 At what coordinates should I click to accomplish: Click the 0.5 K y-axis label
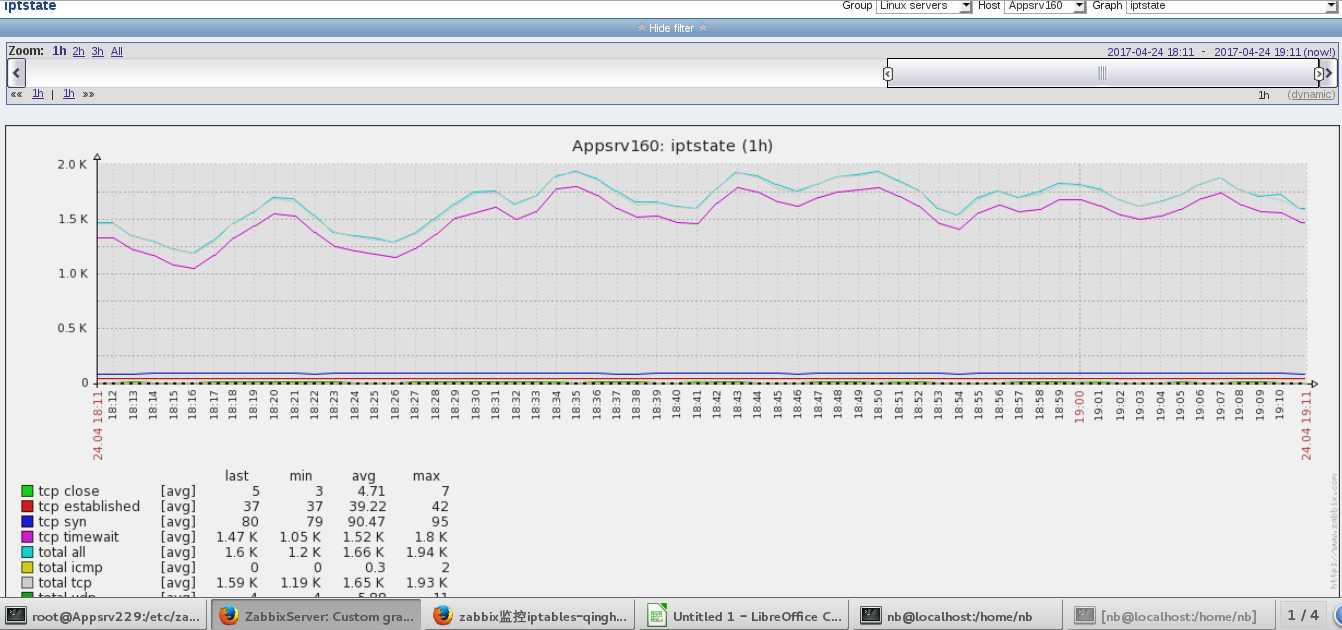click(x=72, y=328)
